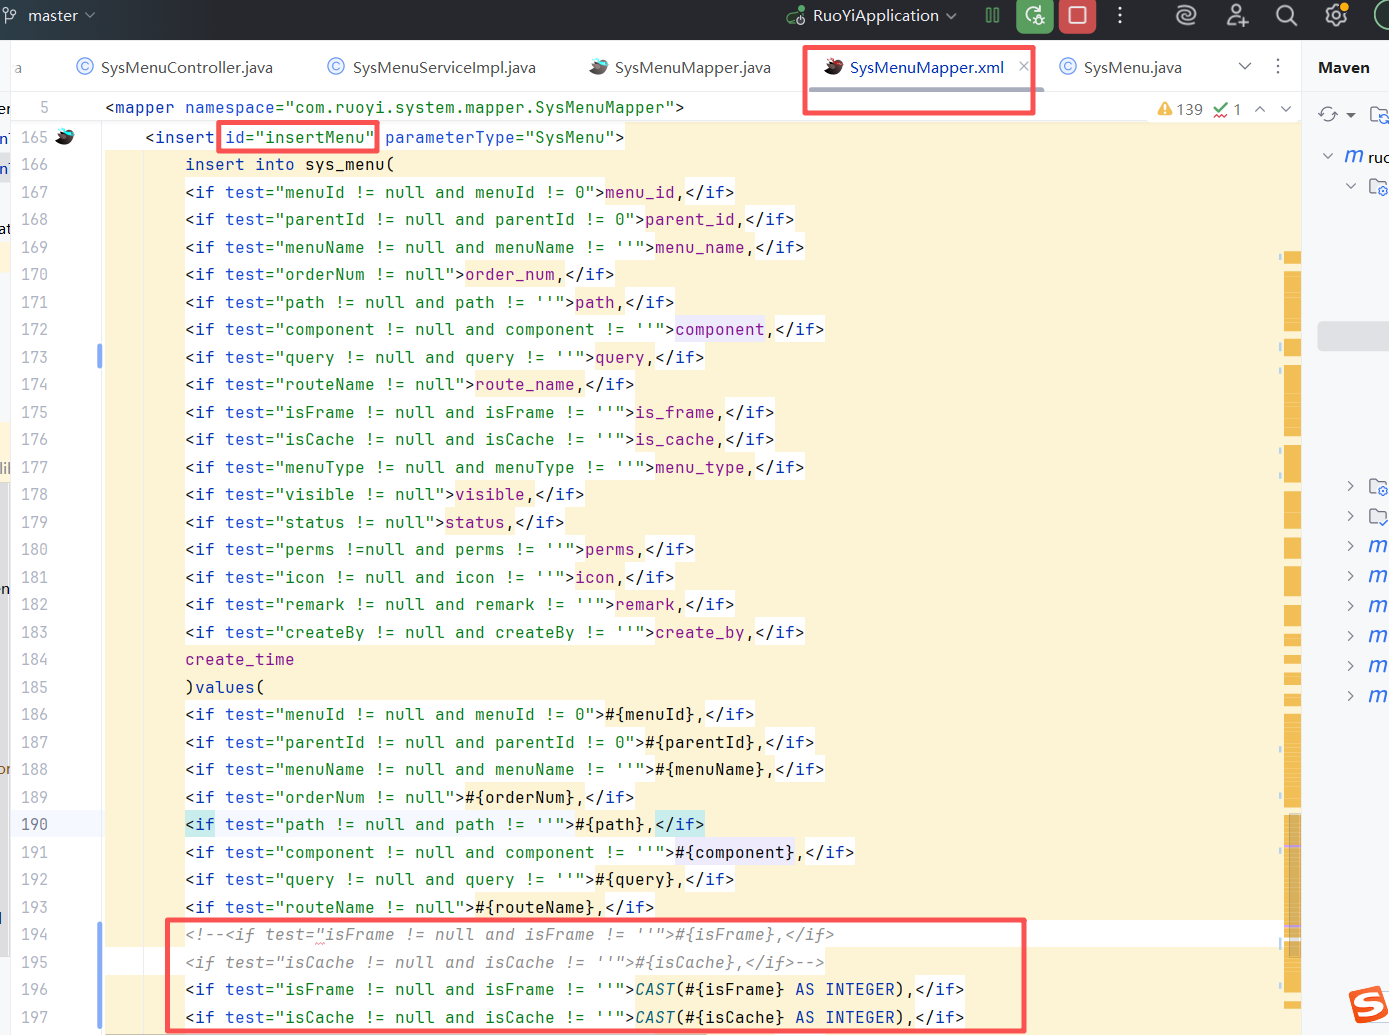Click the Maven panel title

(1343, 67)
